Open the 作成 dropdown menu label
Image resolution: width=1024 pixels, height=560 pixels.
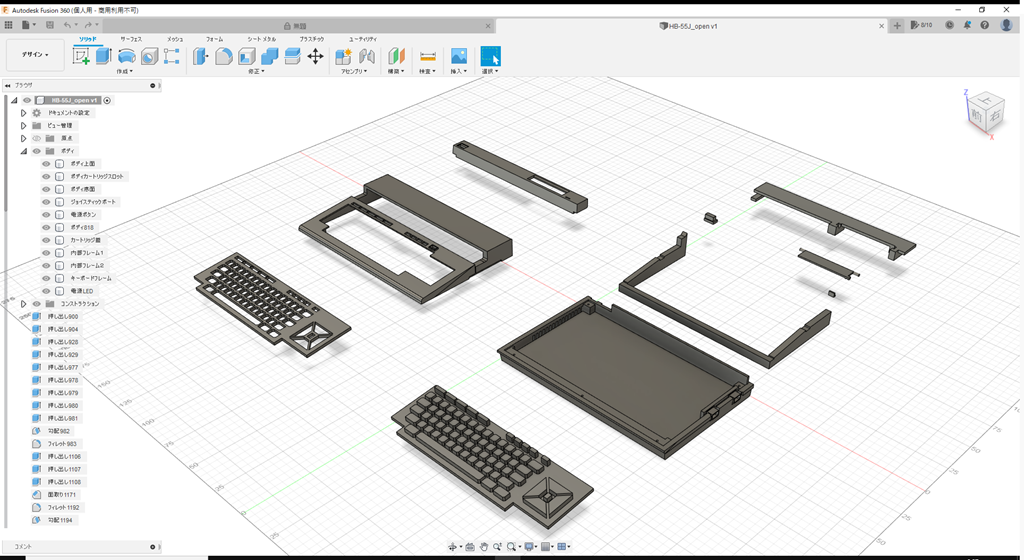coord(125,72)
